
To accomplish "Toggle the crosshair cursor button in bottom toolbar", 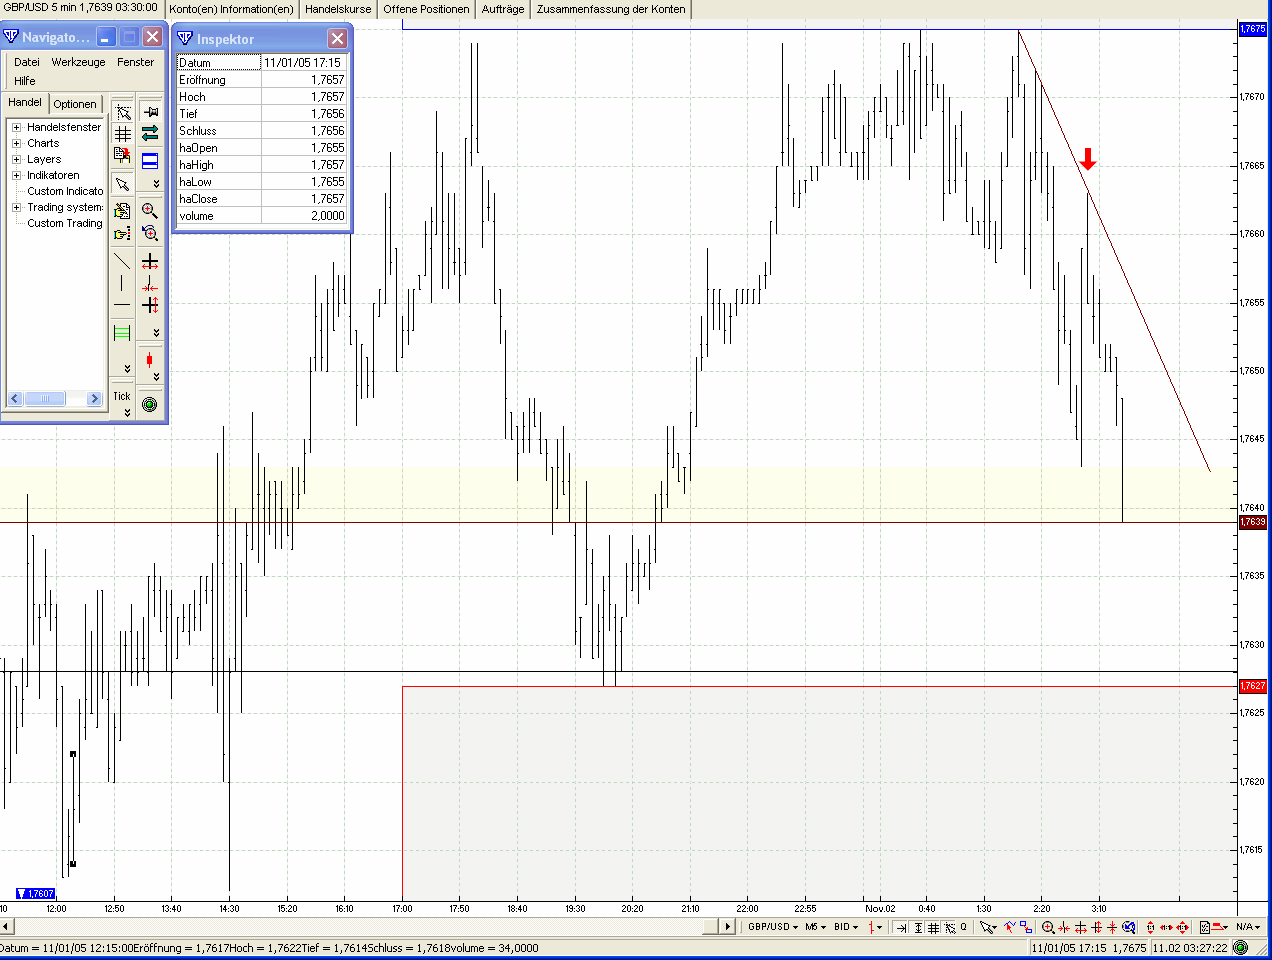I will tap(949, 927).
